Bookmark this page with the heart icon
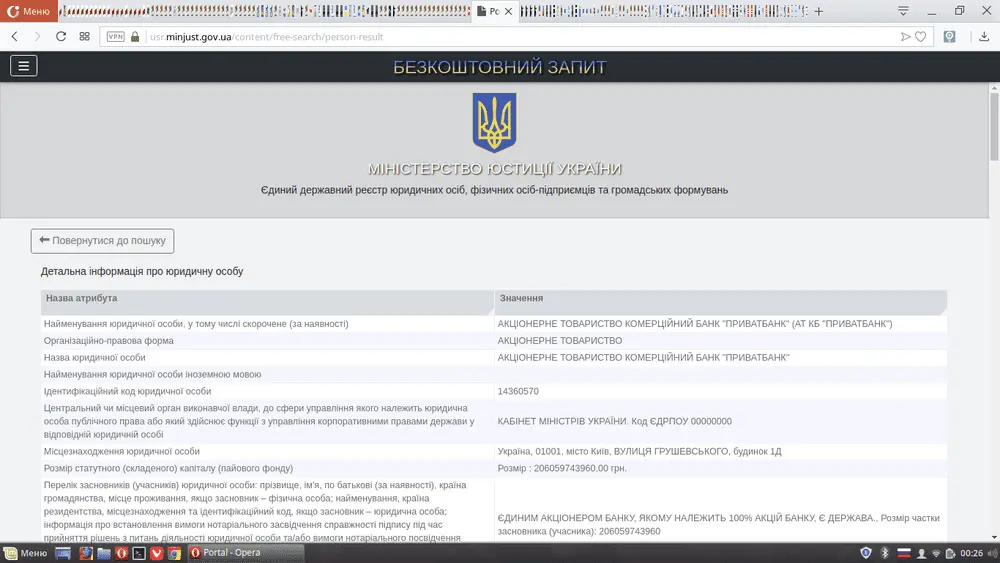The width and height of the screenshot is (1000, 563). pyautogui.click(x=920, y=36)
